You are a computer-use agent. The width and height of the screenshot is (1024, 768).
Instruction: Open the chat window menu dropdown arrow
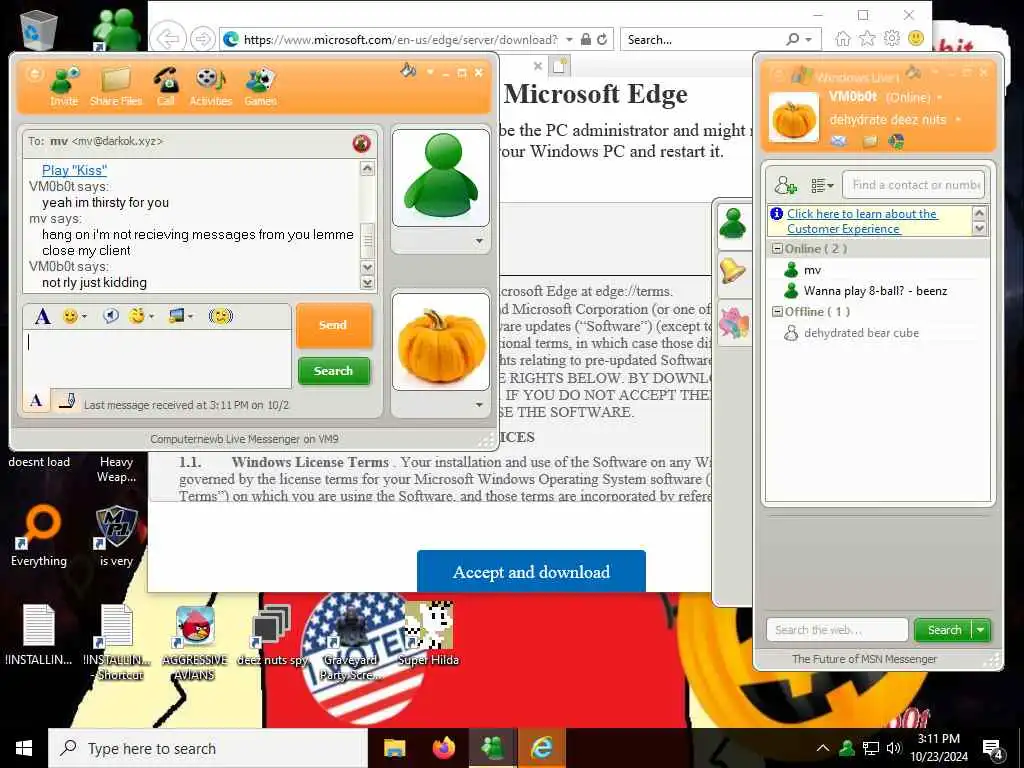tap(430, 72)
